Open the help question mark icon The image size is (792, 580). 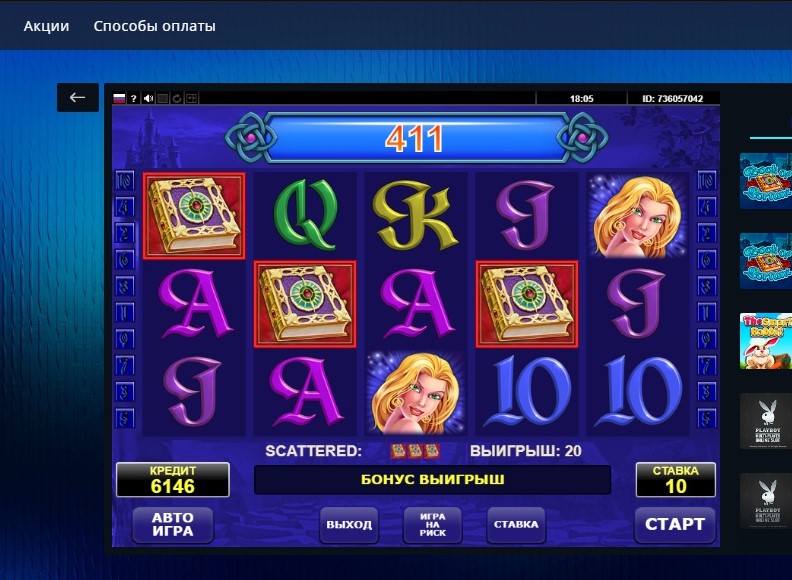(x=133, y=98)
